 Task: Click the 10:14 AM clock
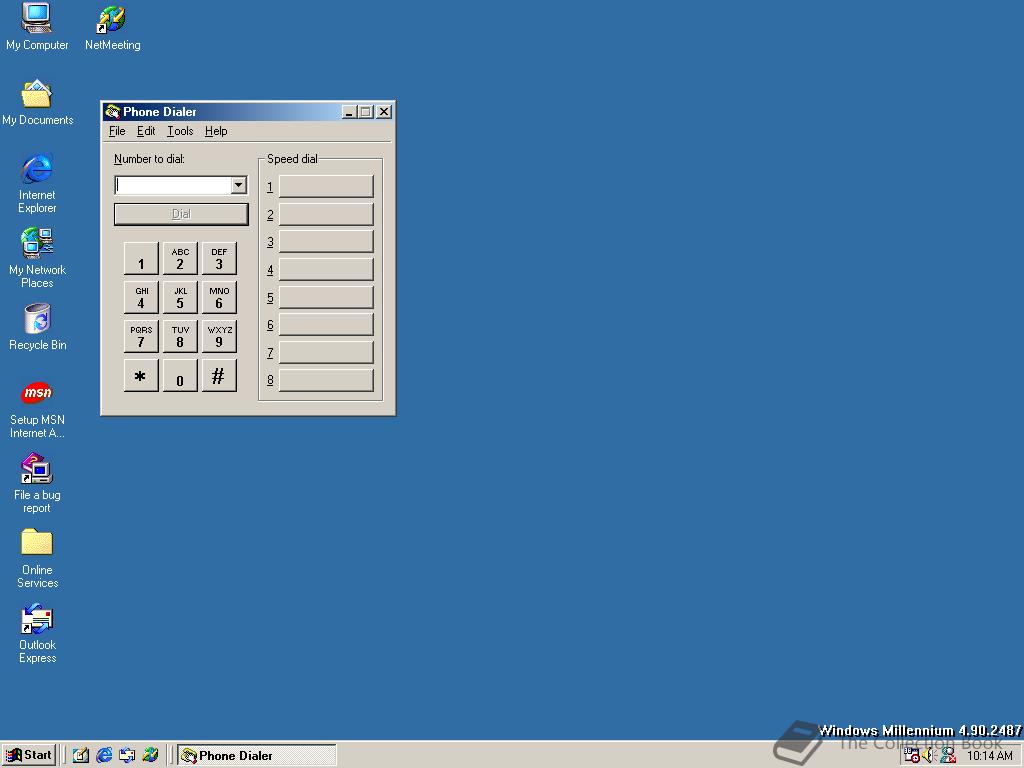989,756
